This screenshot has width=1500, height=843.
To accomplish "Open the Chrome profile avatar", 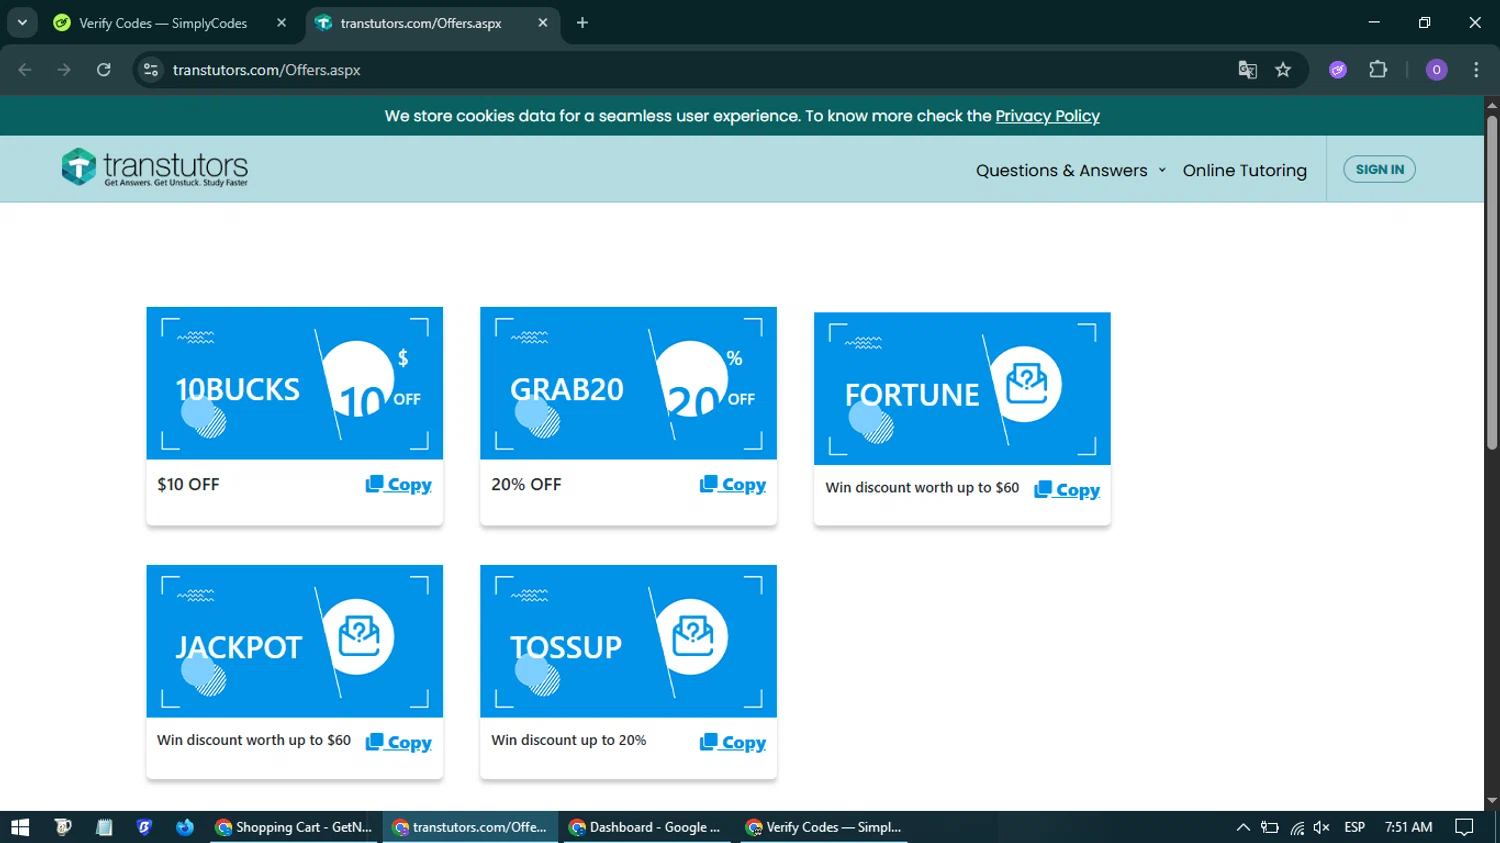I will (x=1436, y=70).
